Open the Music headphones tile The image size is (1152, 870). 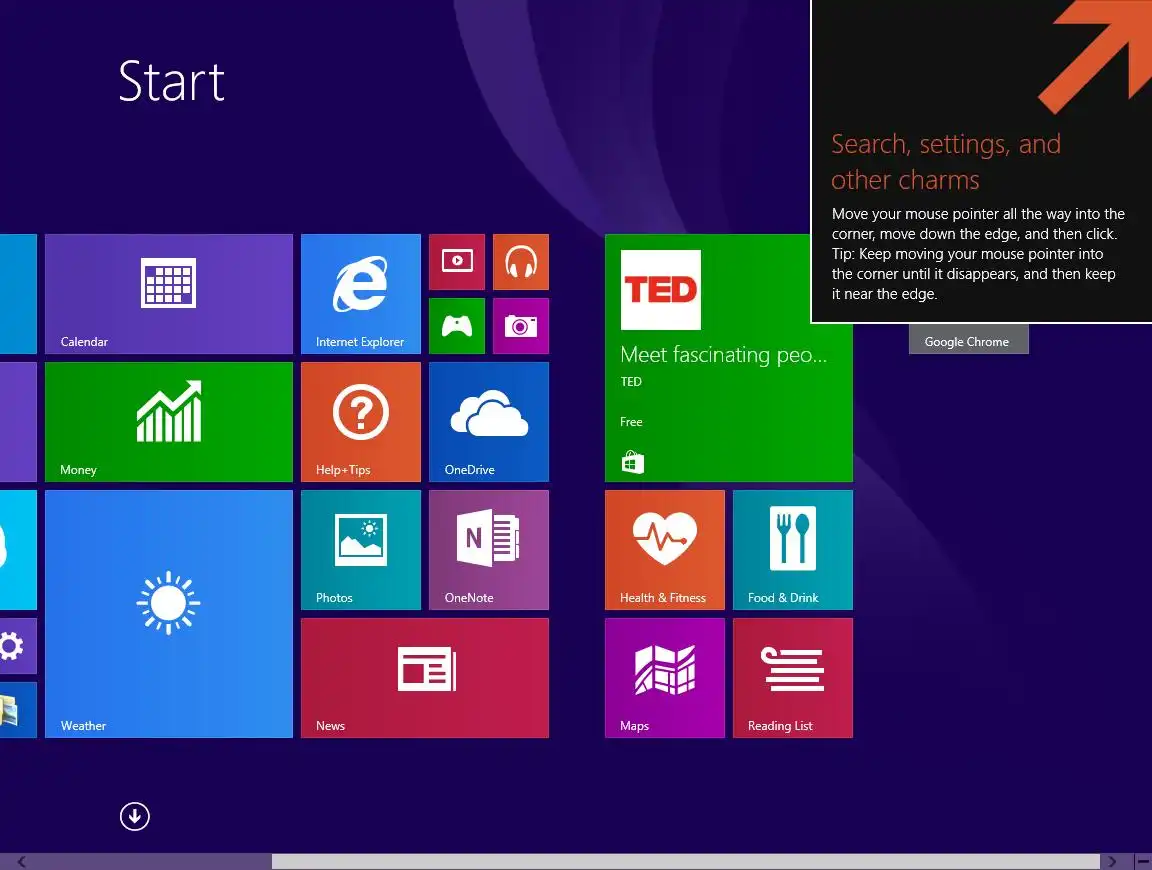click(521, 262)
